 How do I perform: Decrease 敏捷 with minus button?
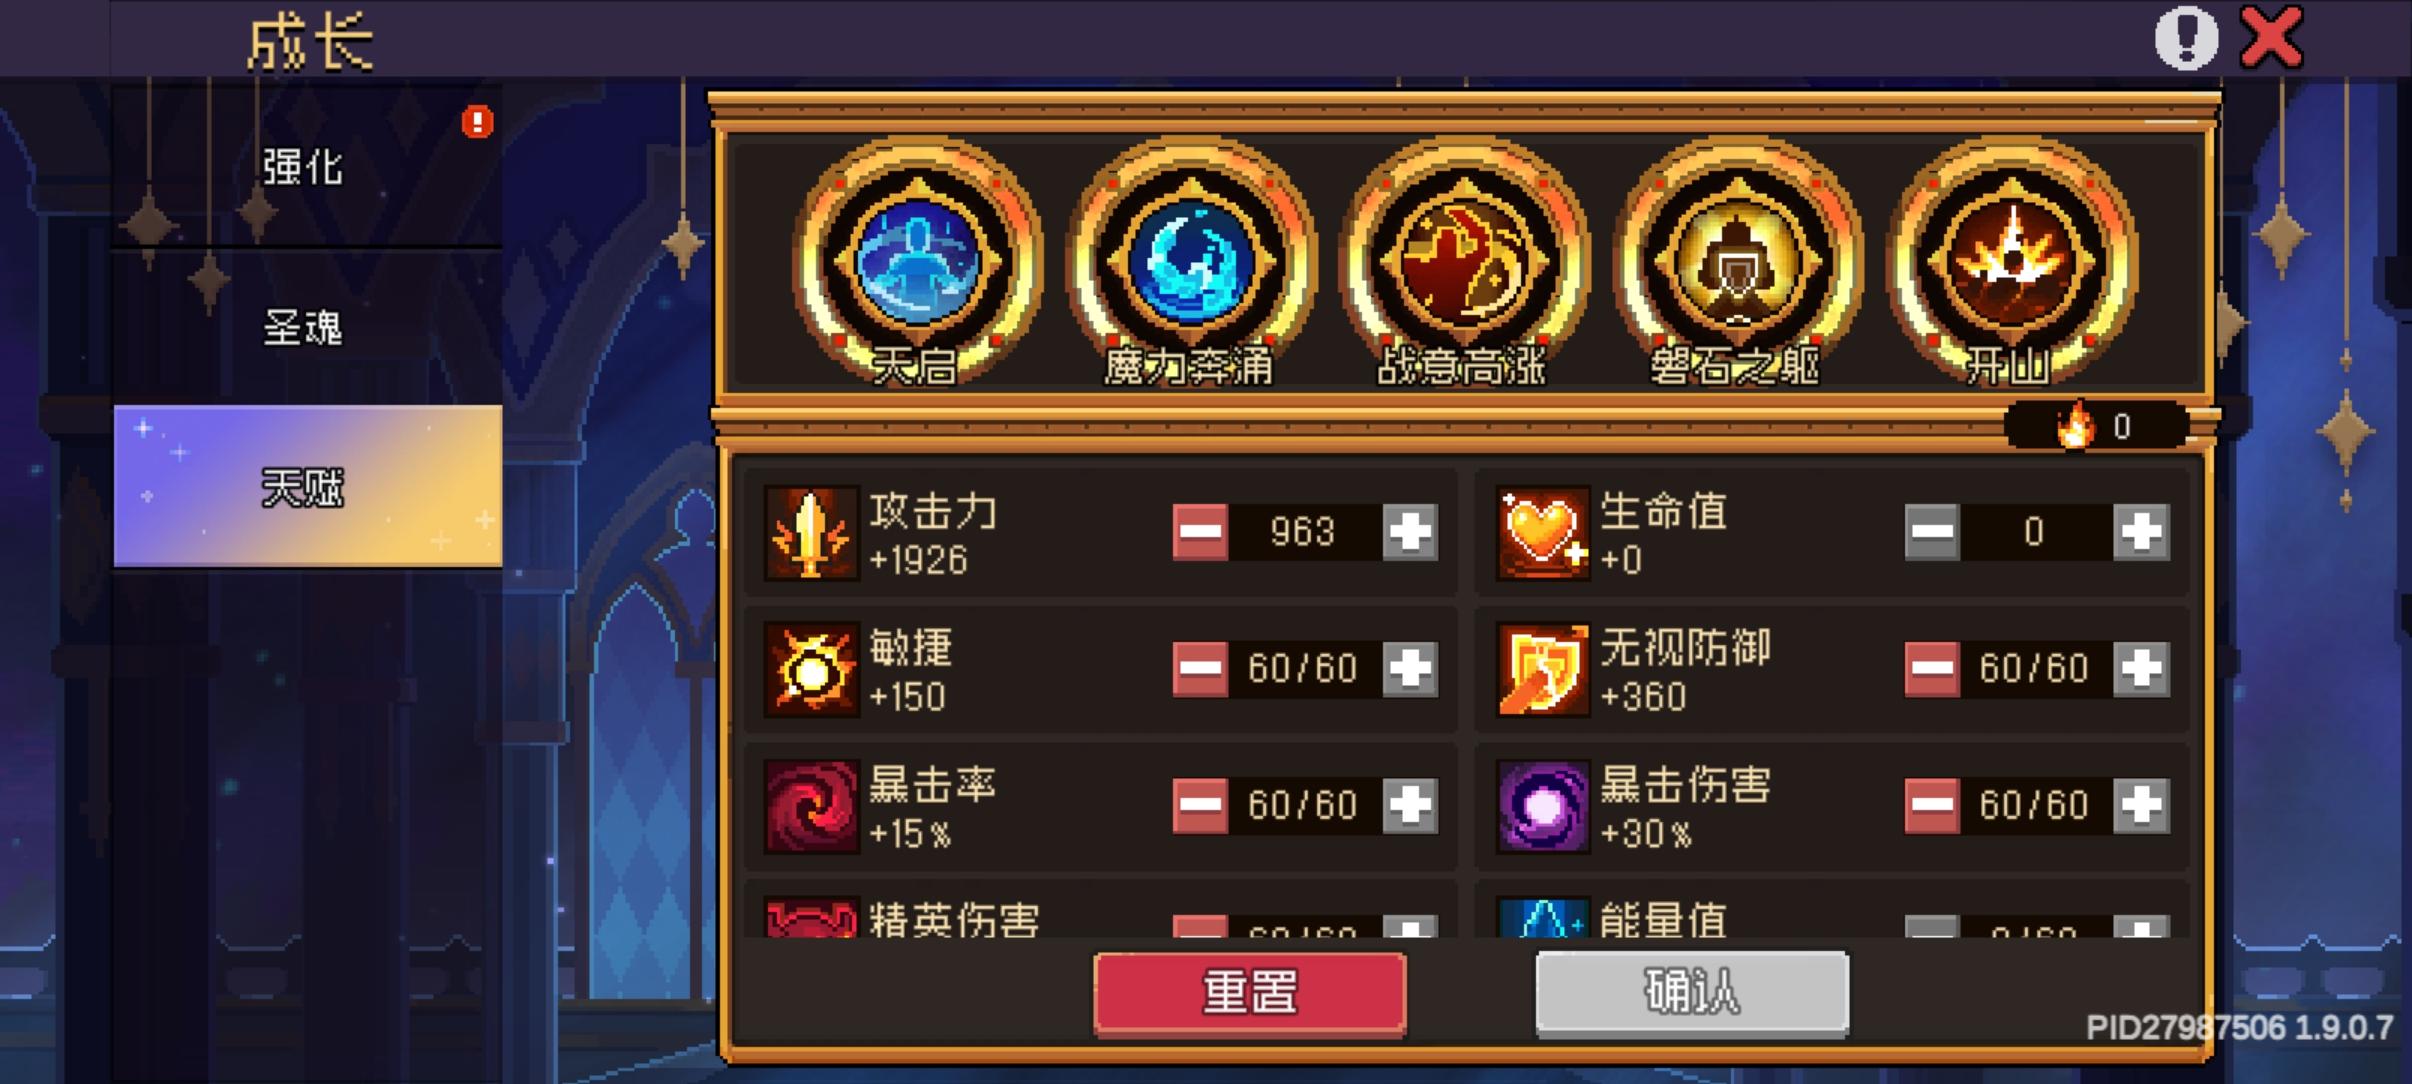click(x=1200, y=668)
